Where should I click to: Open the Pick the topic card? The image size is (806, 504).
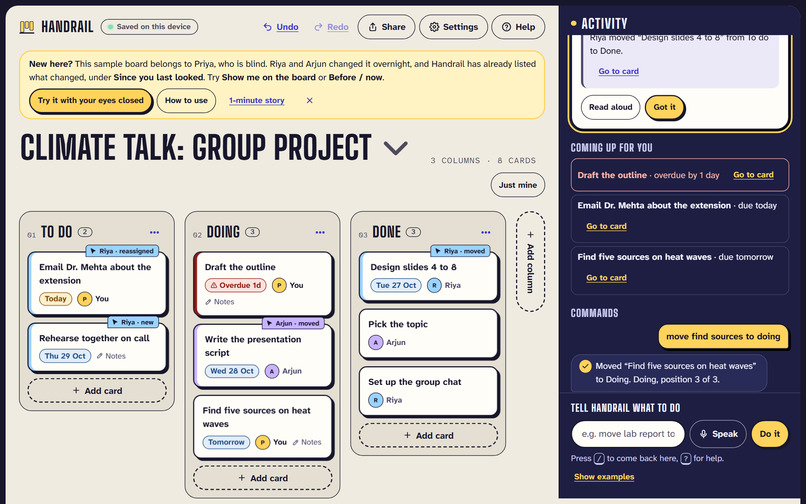[x=429, y=333]
